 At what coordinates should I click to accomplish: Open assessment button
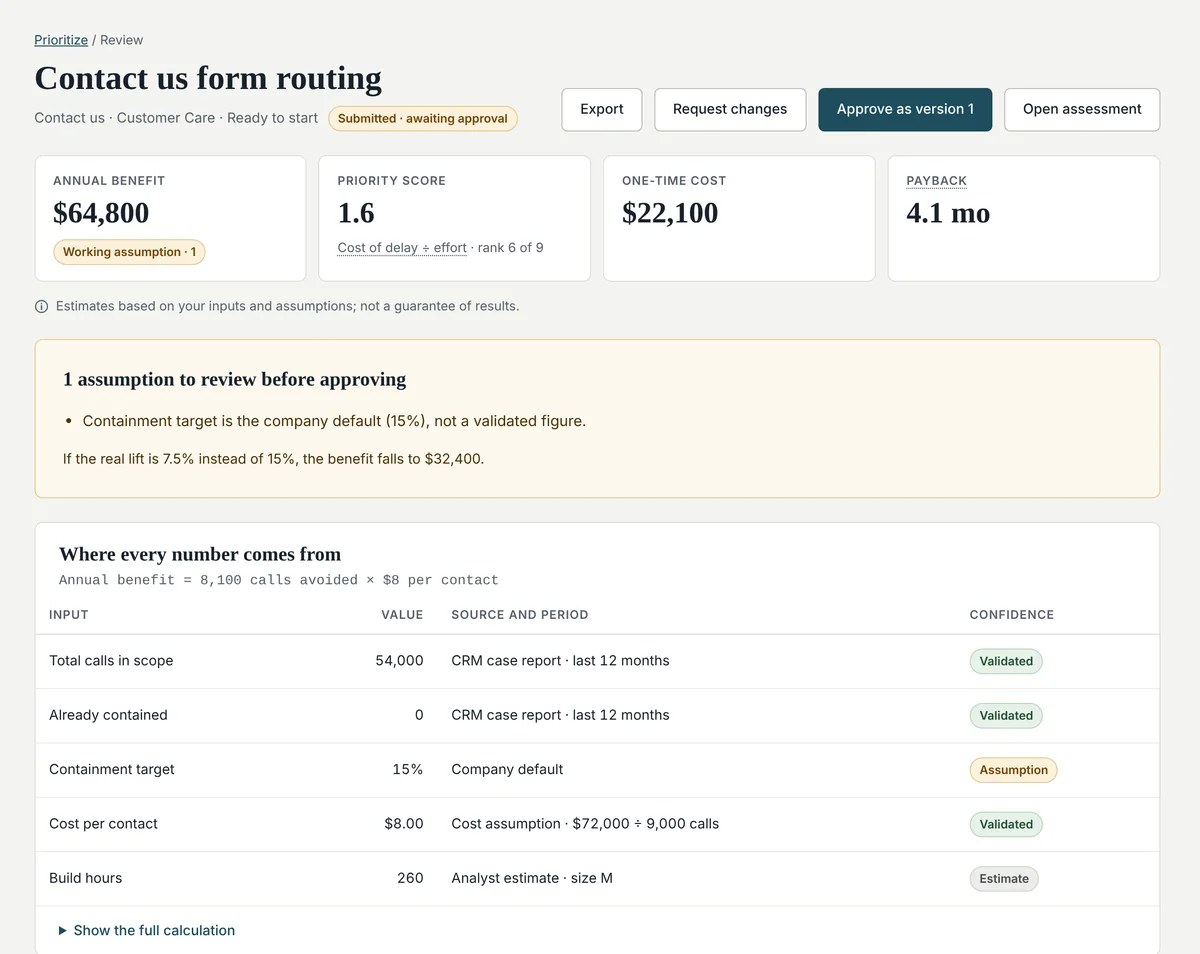click(1082, 109)
